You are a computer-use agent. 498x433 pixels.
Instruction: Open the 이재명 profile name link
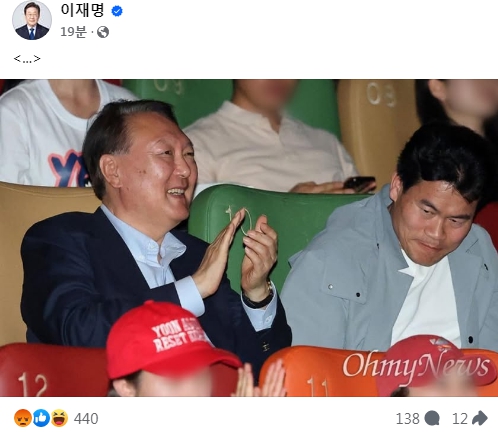pos(82,10)
